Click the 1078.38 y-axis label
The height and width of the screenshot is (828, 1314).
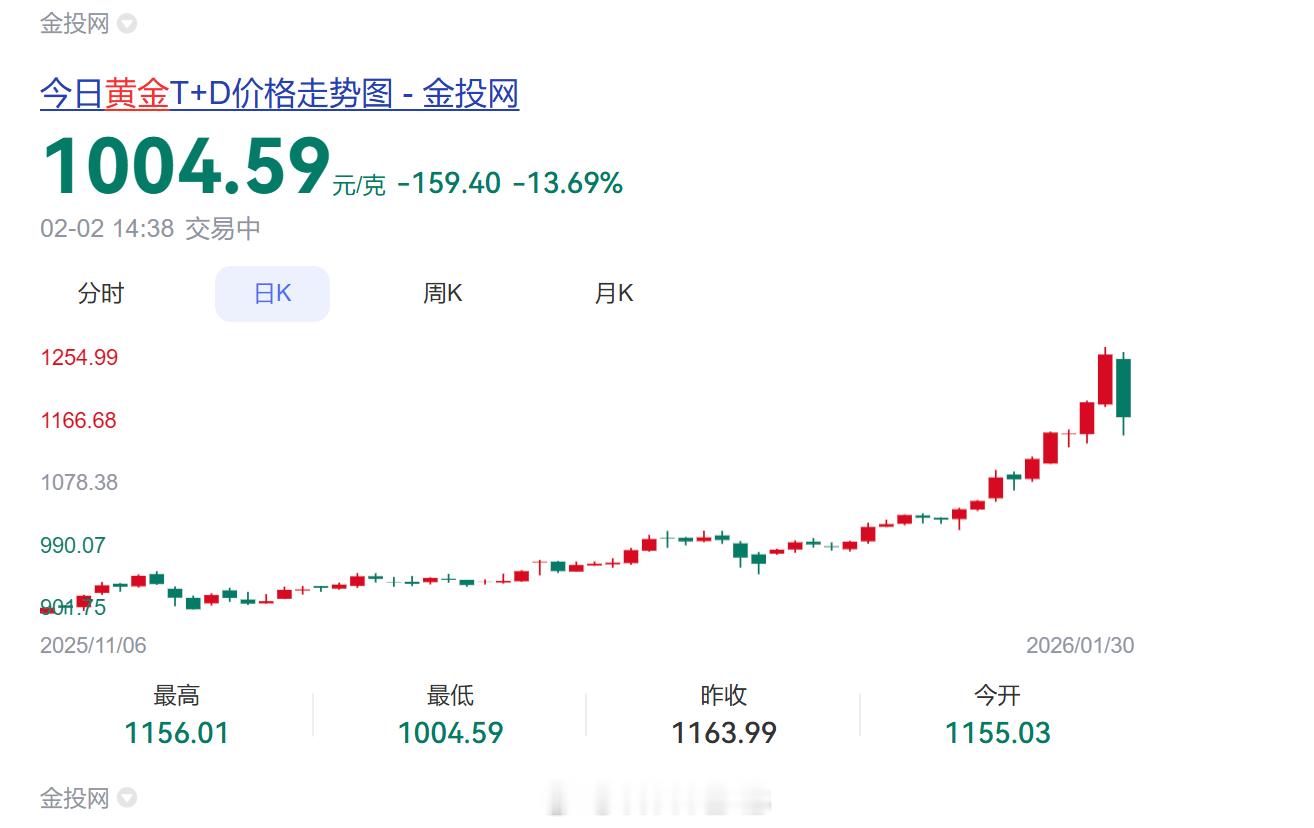[x=79, y=482]
